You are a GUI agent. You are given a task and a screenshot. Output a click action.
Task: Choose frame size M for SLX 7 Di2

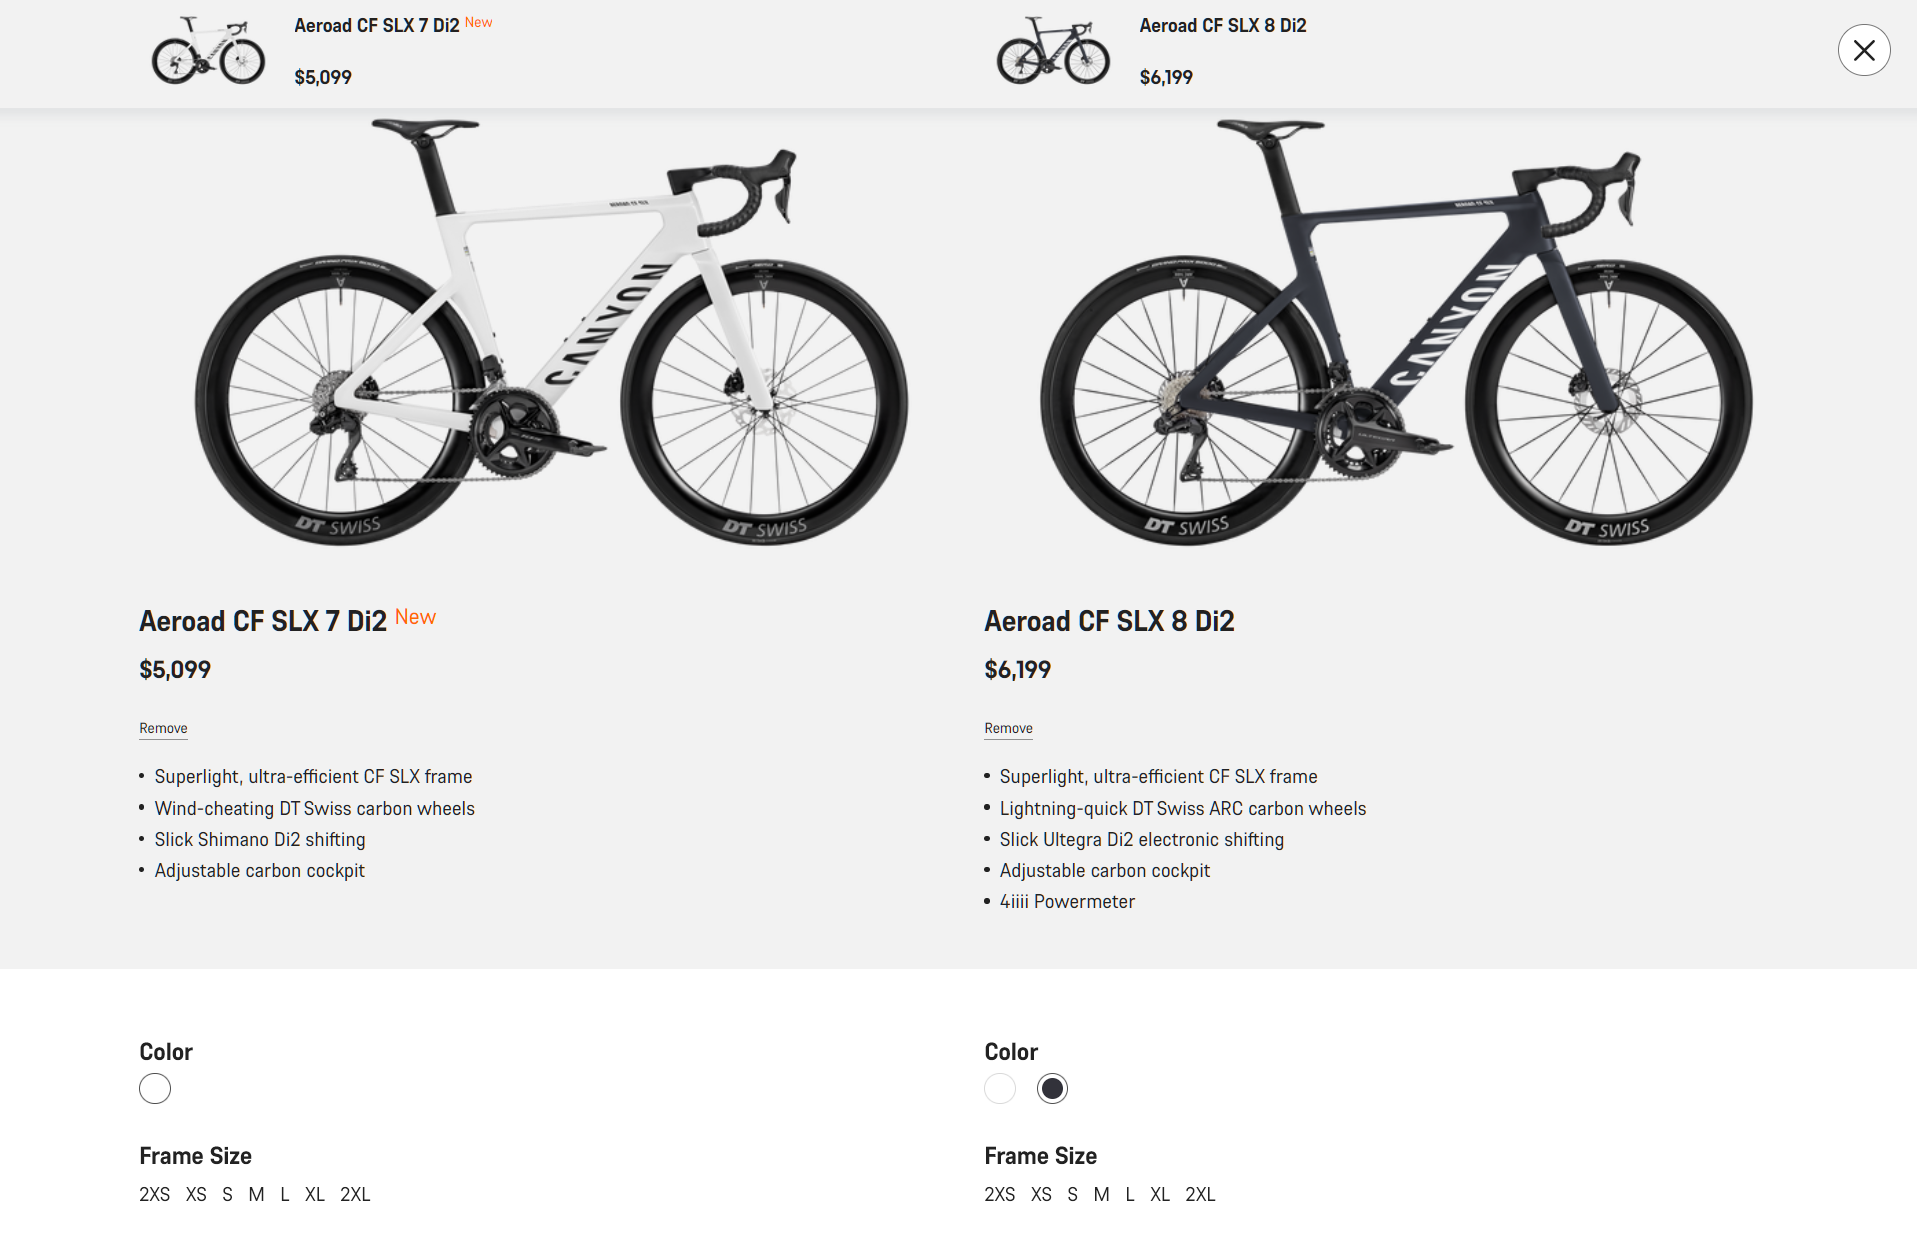tap(256, 1194)
